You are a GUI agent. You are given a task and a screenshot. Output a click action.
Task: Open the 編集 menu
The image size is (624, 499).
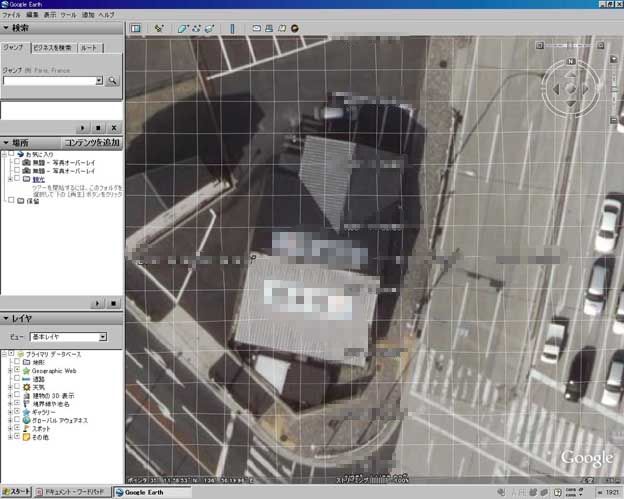[32, 15]
